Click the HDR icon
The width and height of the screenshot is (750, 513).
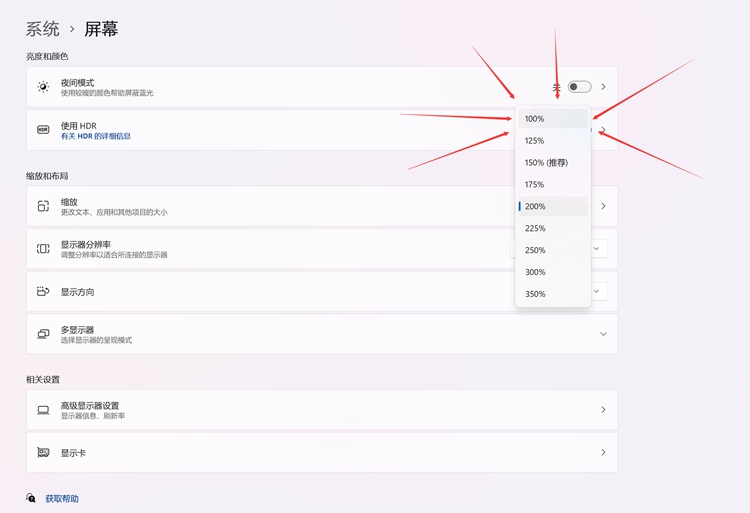pyautogui.click(x=43, y=130)
